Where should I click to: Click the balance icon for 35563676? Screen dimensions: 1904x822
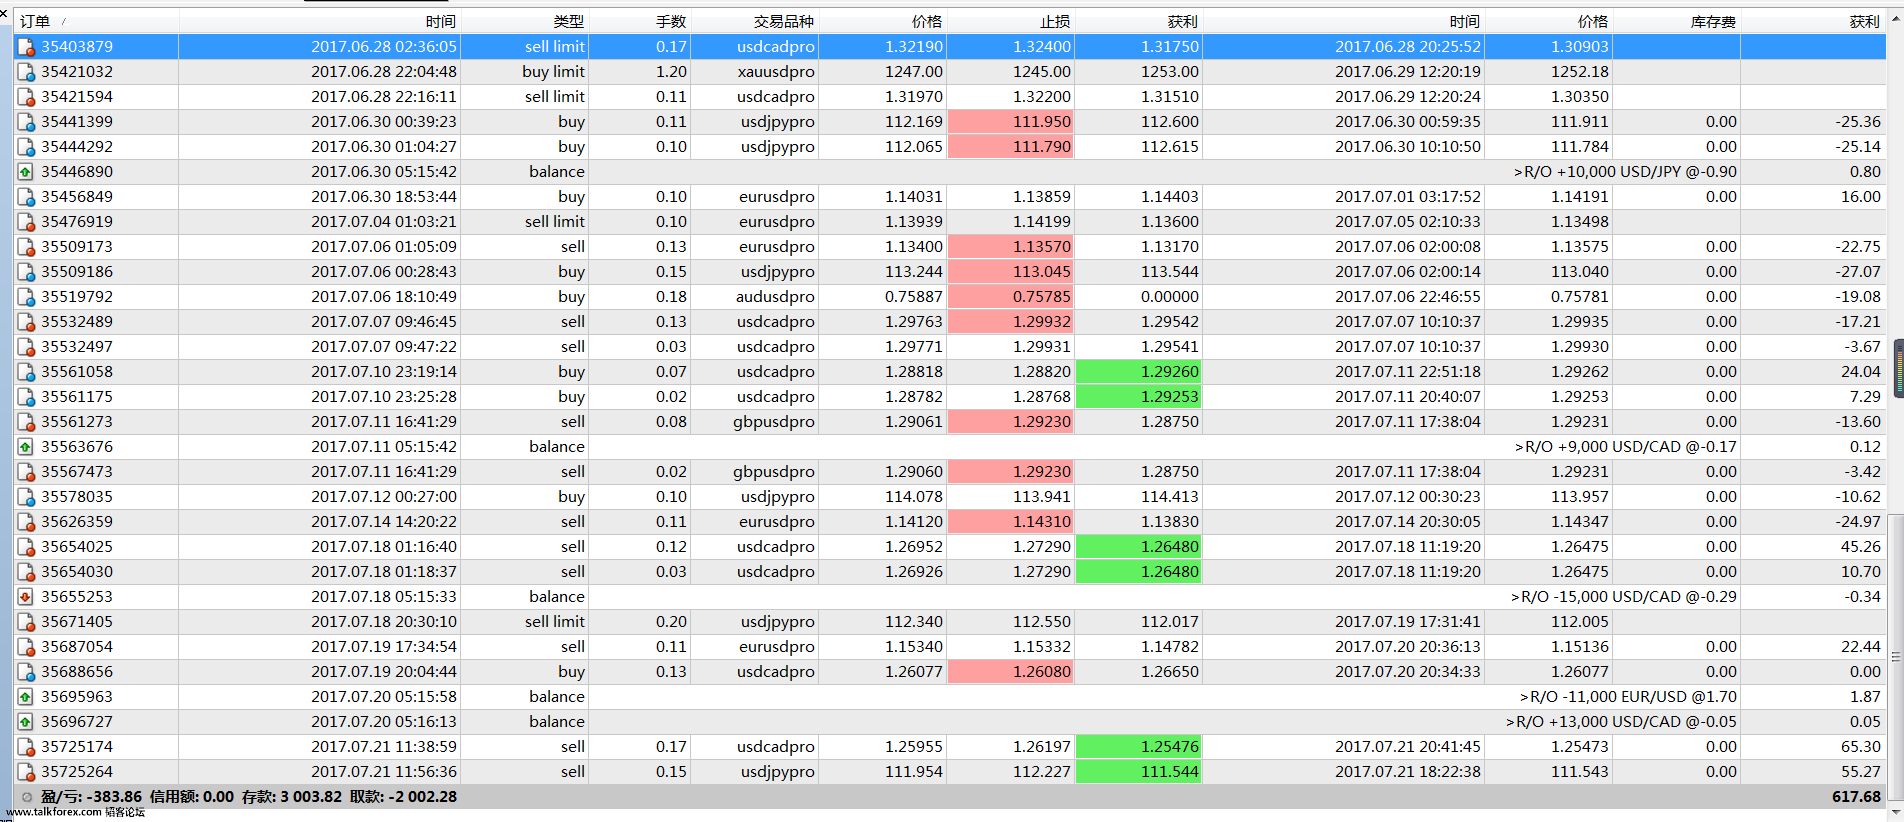tap(26, 447)
